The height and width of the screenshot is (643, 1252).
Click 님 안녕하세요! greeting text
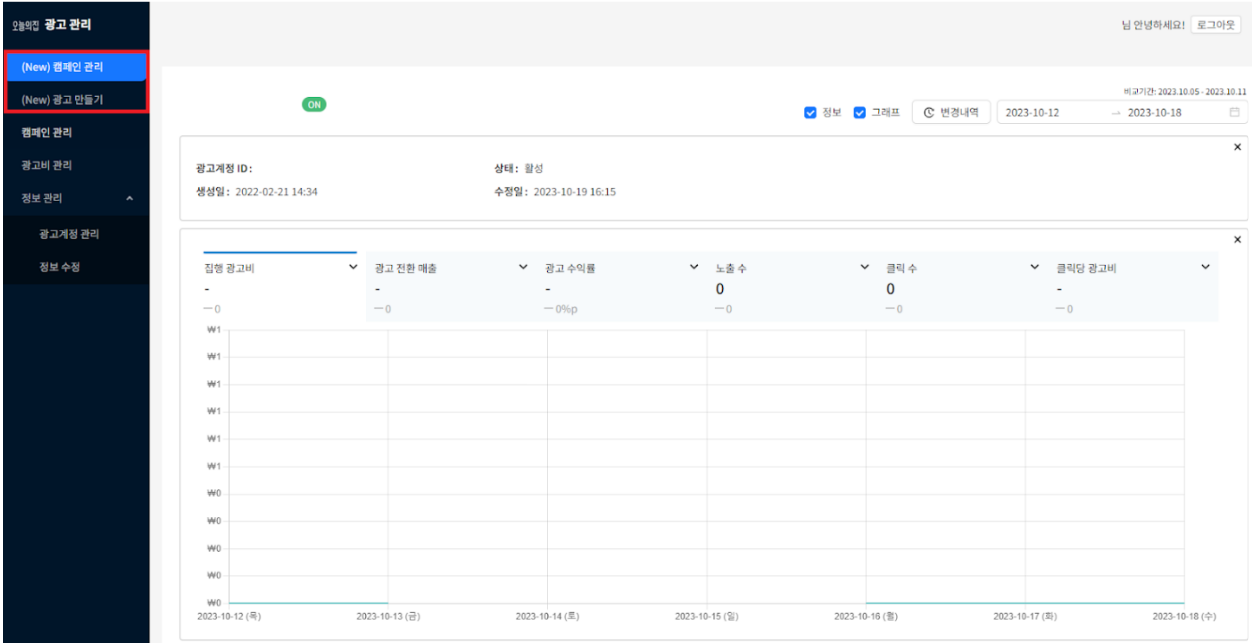(x=1153, y=25)
